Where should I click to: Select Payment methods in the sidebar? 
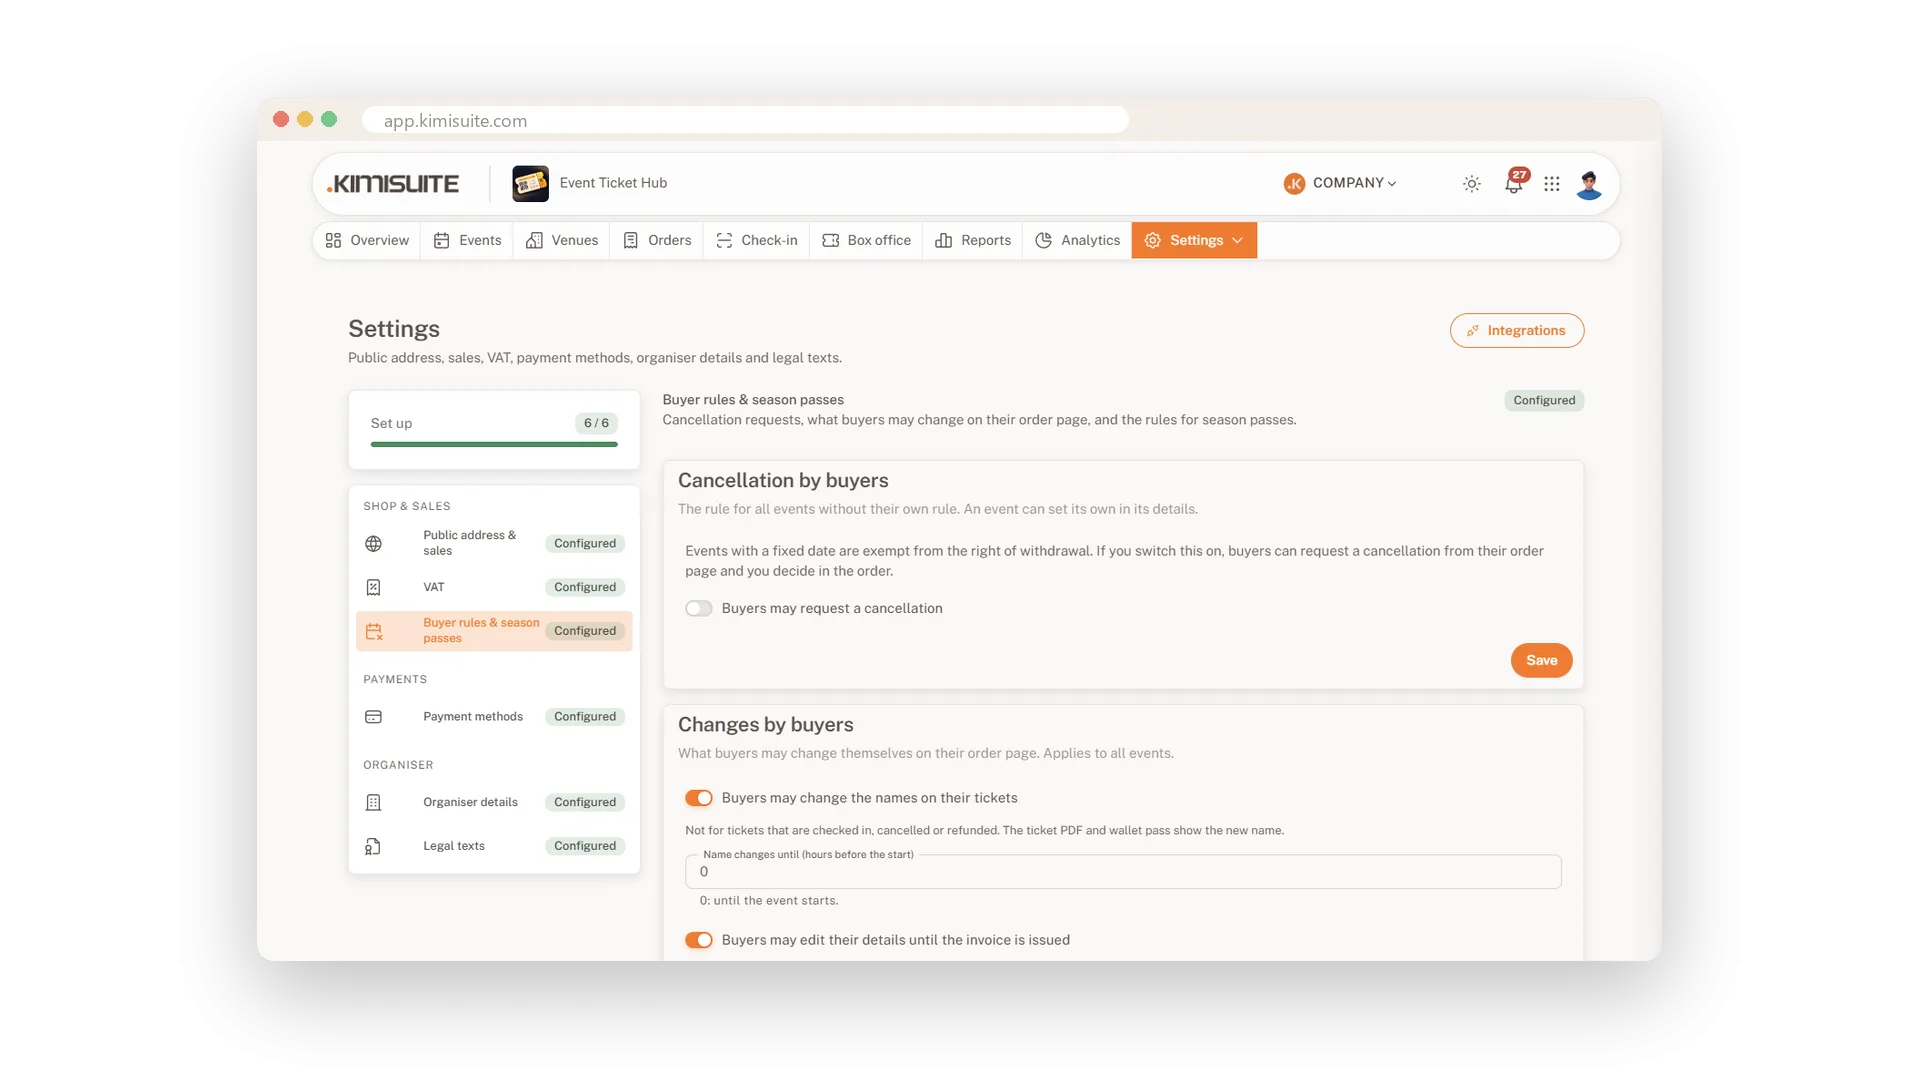click(494, 717)
